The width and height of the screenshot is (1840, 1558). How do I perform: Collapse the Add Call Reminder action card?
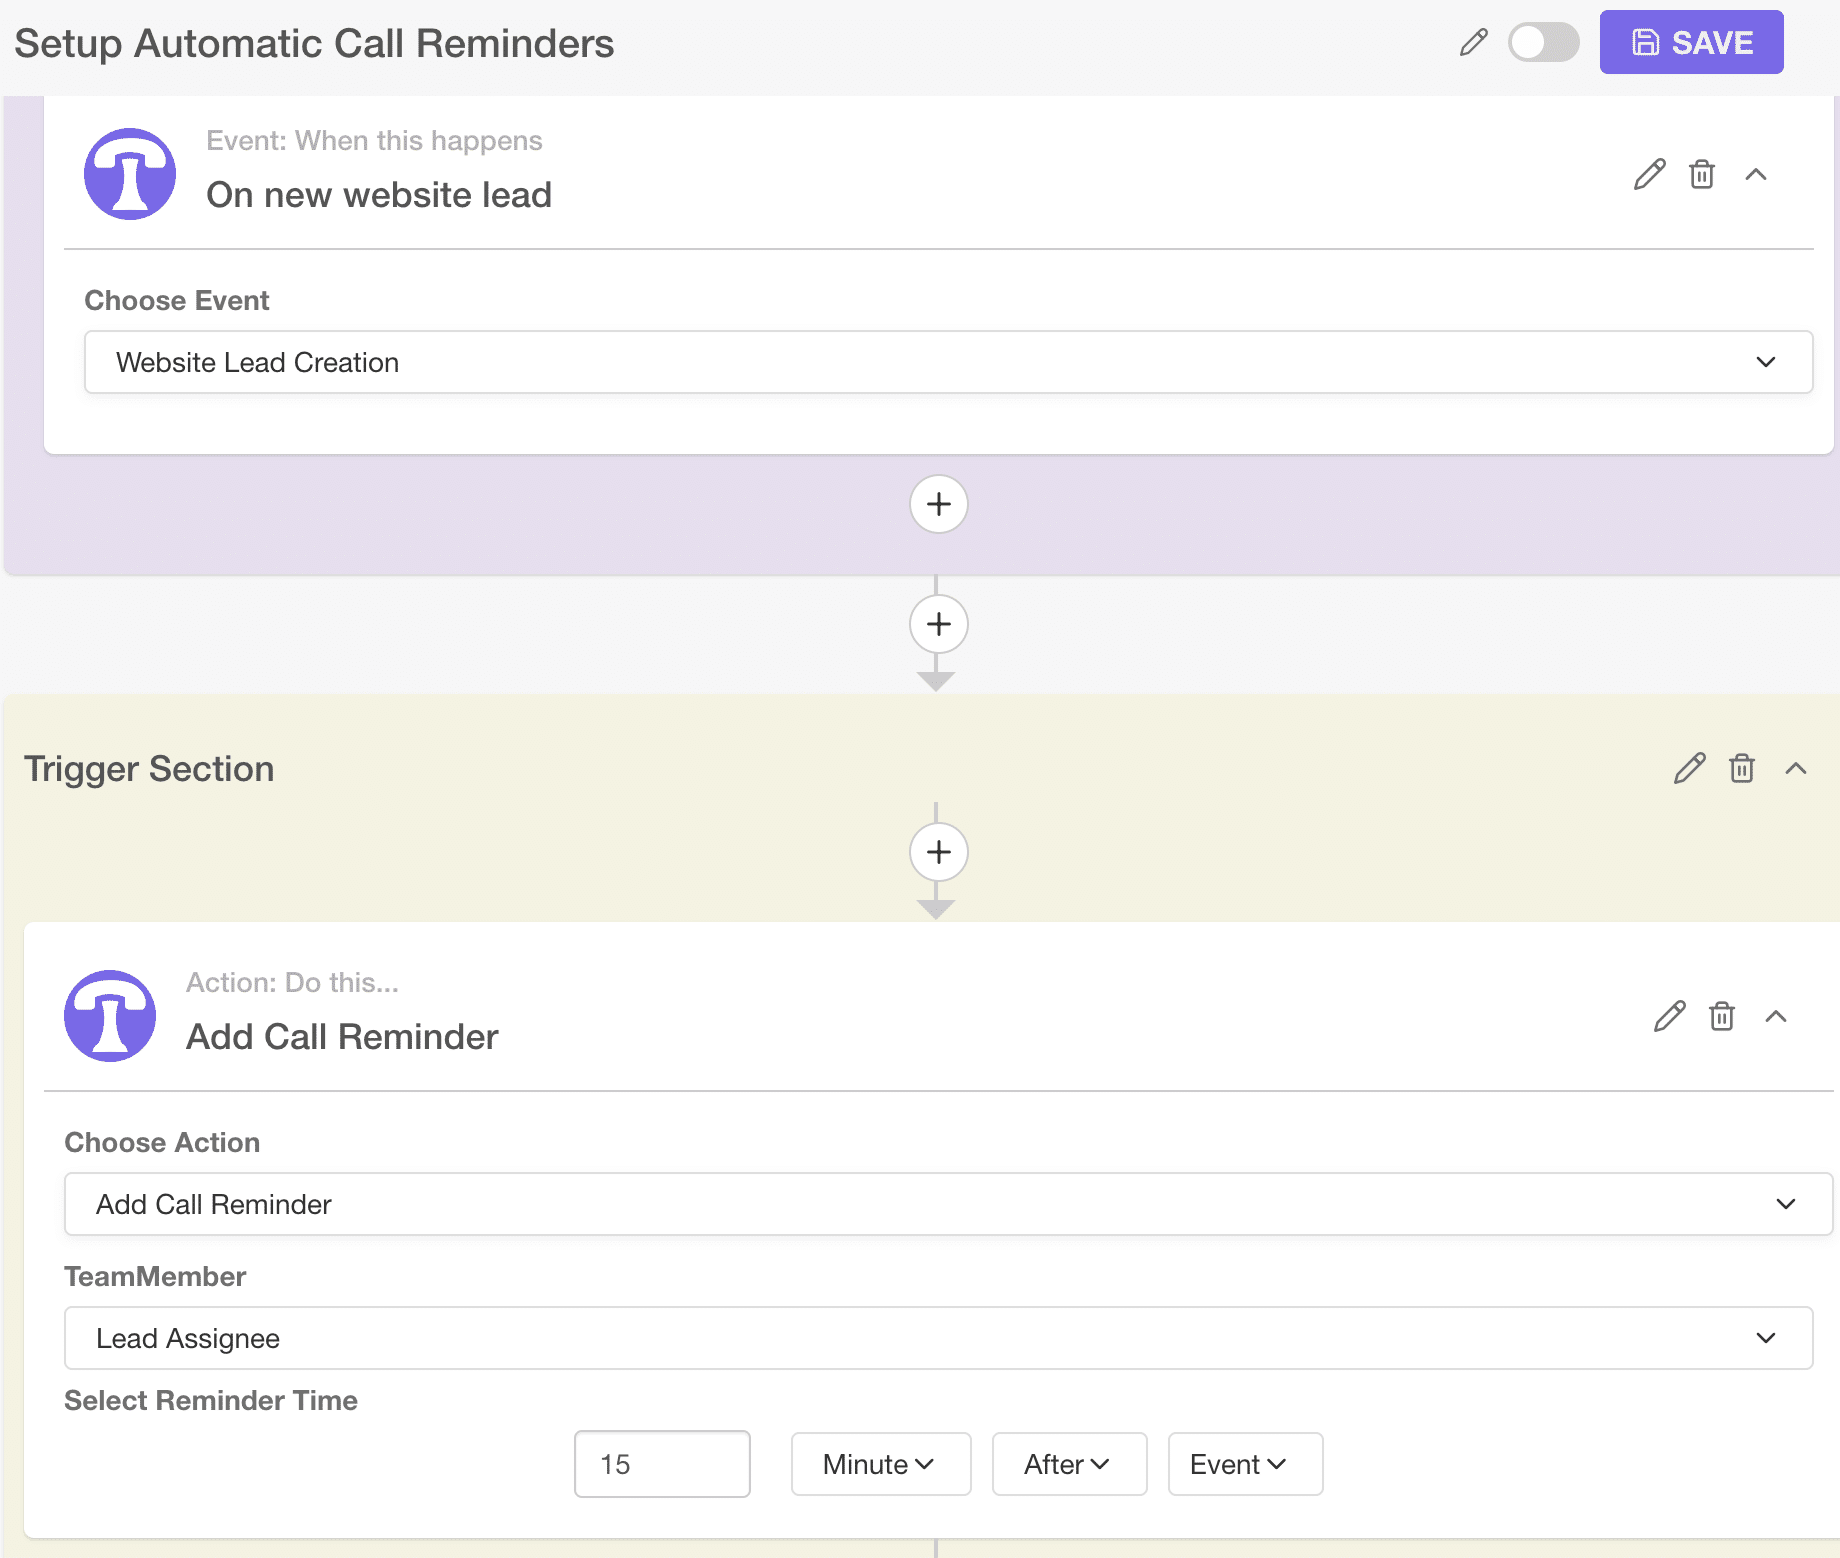click(x=1775, y=1016)
